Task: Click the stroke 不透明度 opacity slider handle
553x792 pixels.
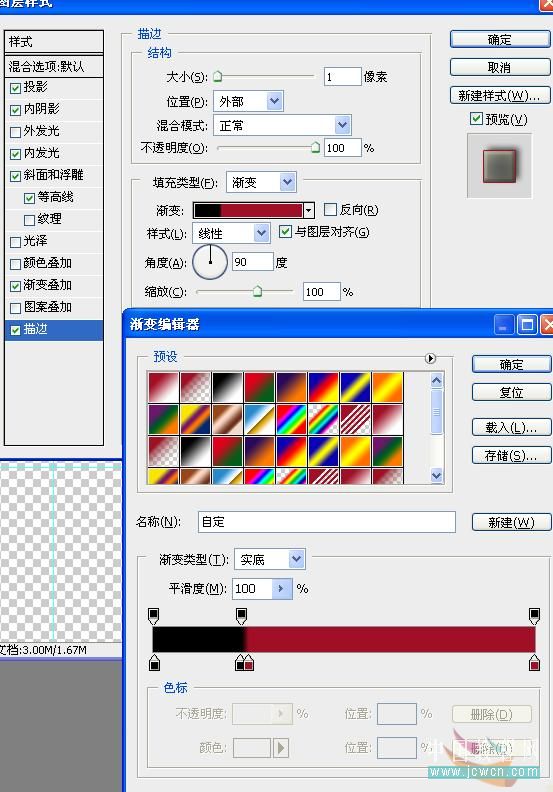Action: (x=315, y=147)
